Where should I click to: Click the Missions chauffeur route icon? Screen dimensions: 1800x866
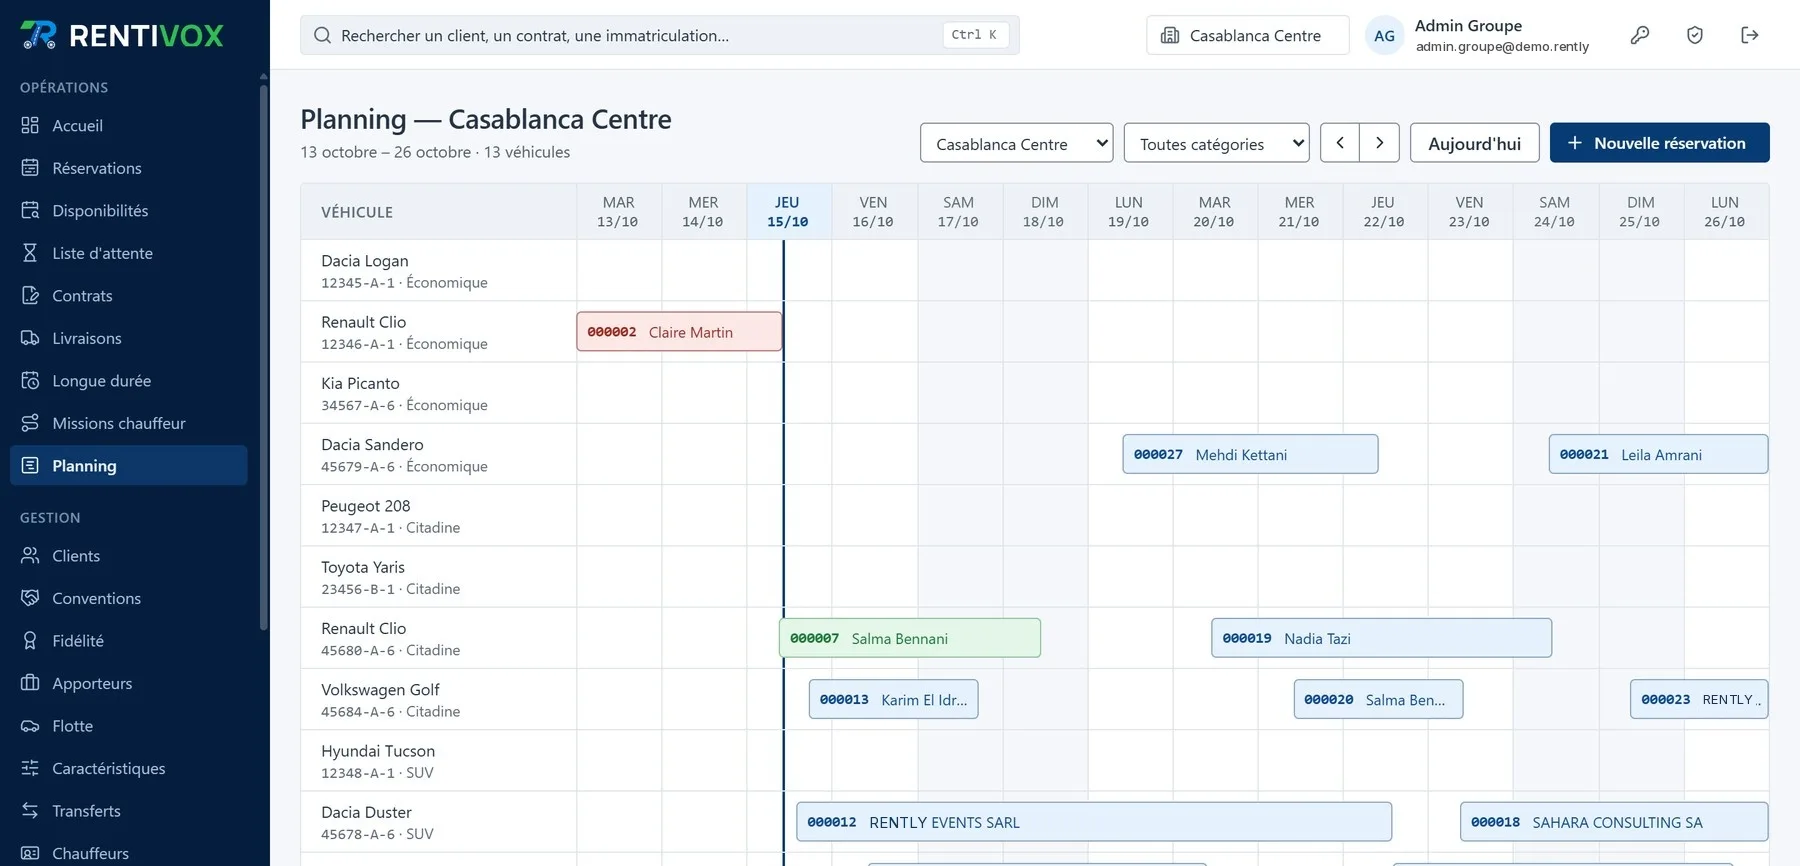pyautogui.click(x=30, y=423)
